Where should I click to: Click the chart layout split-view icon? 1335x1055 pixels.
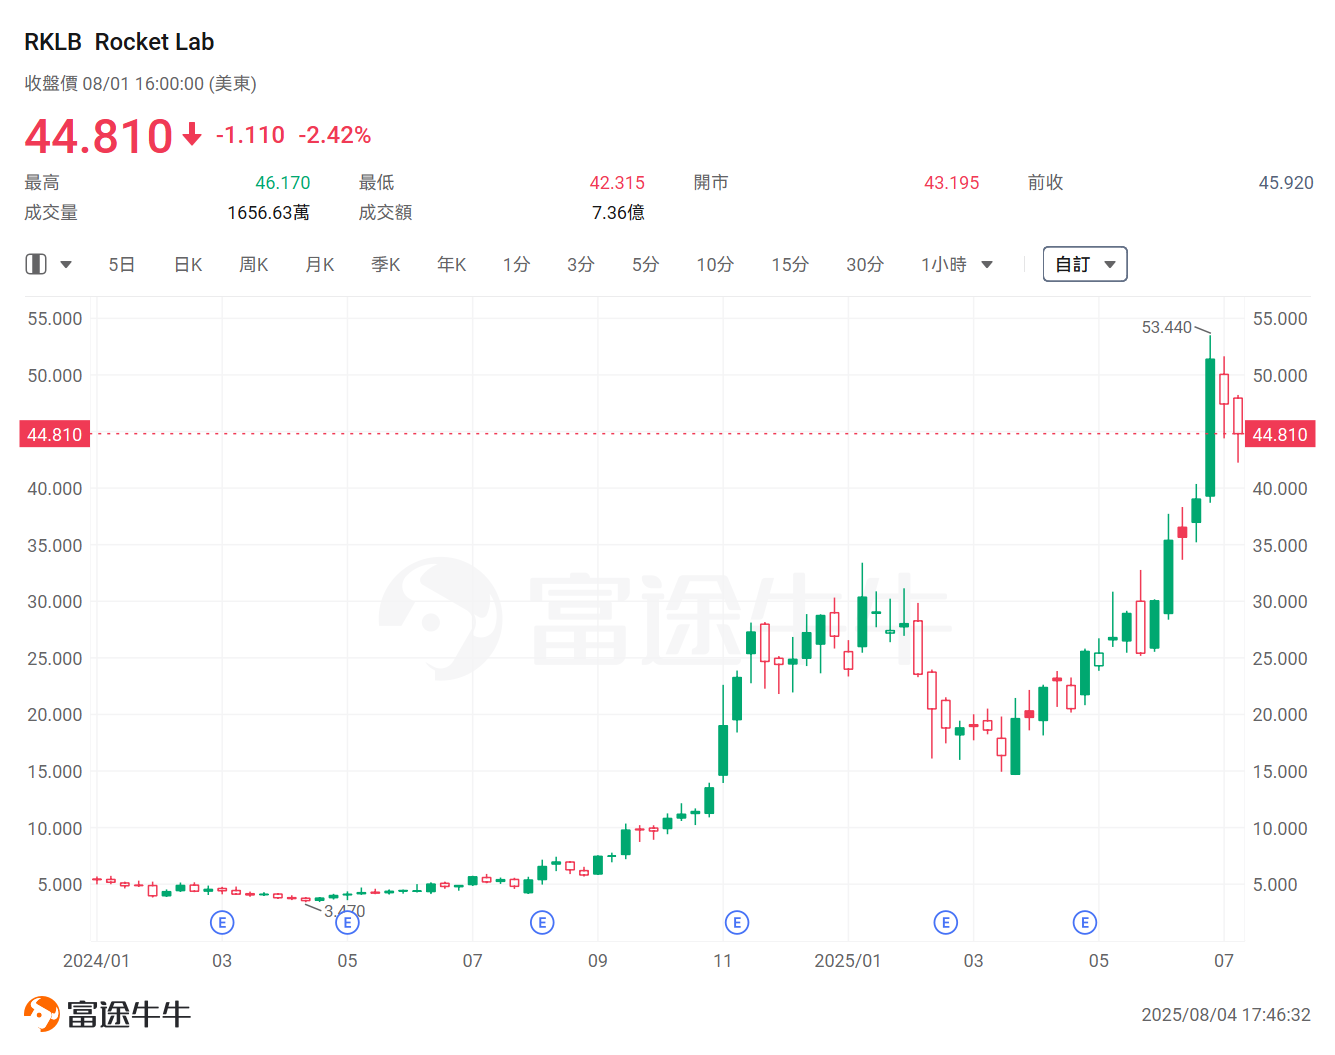click(36, 264)
